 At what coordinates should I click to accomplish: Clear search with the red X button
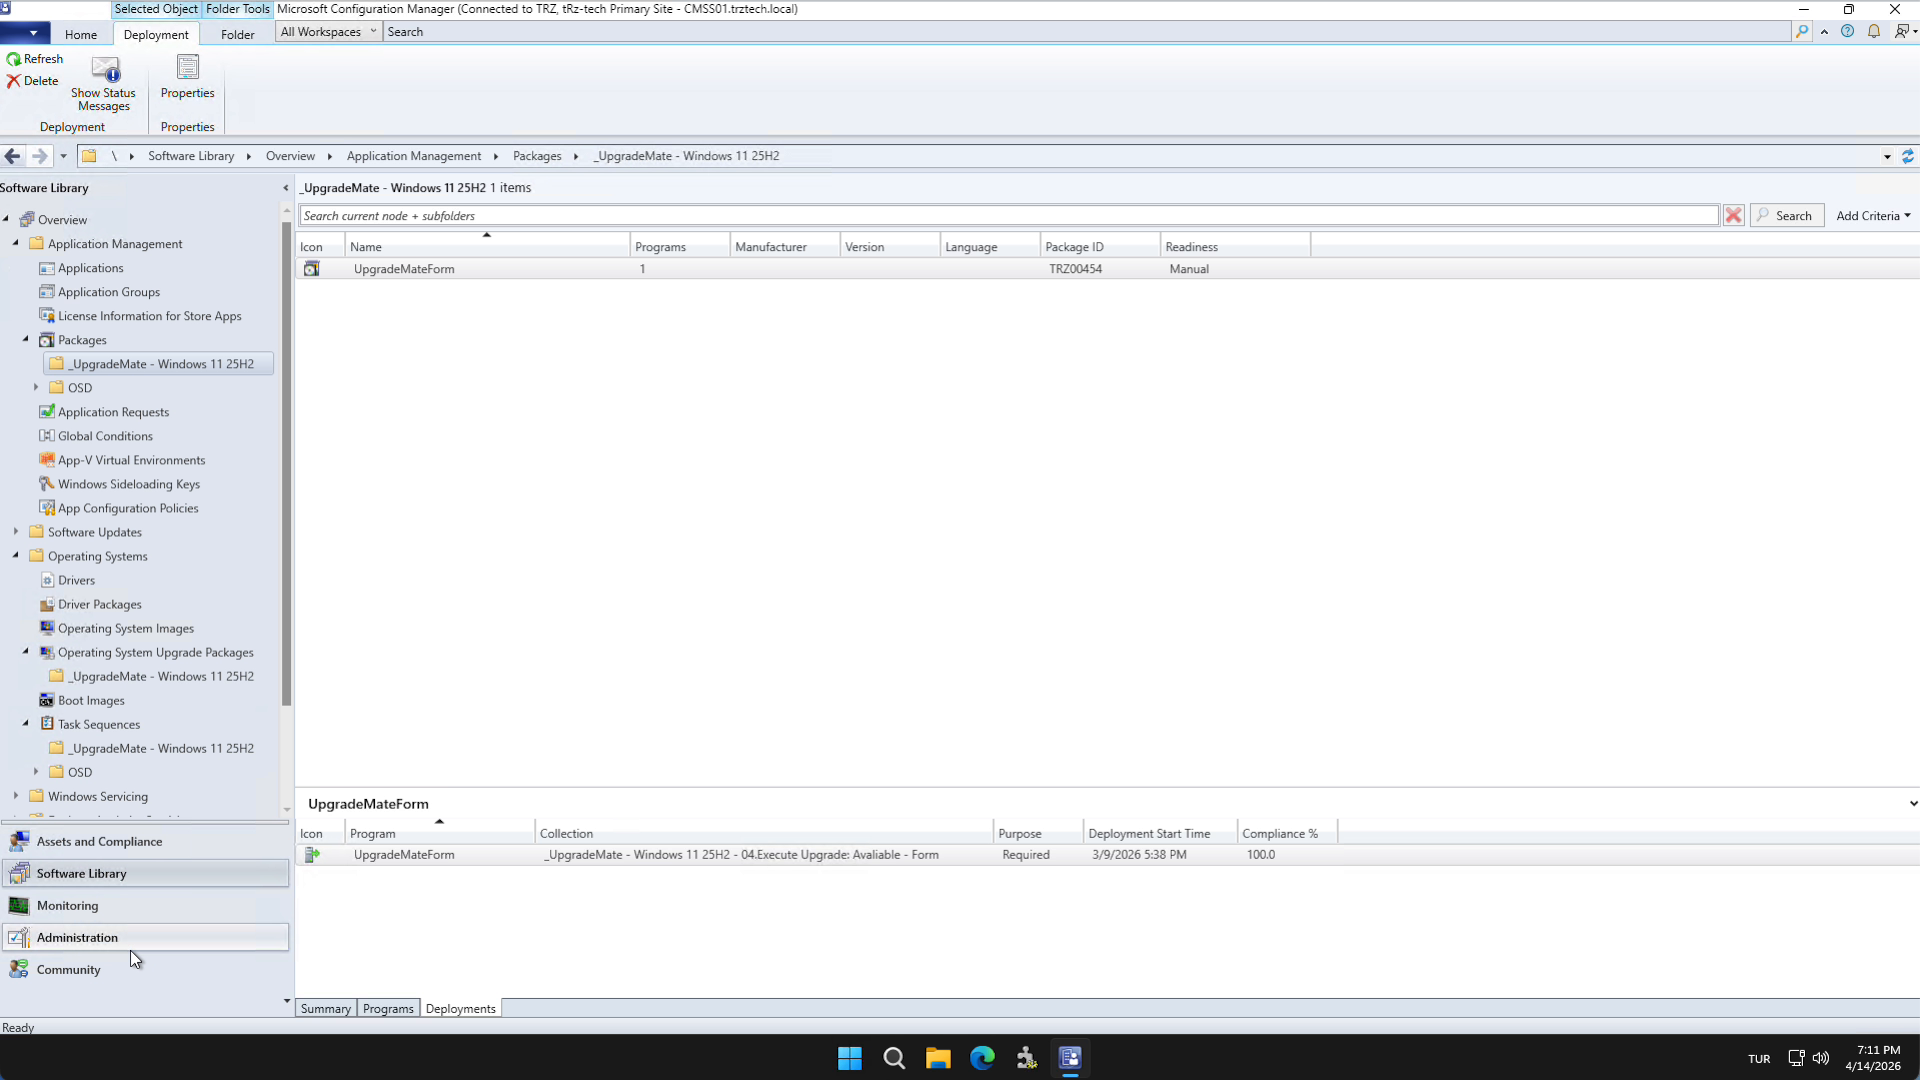click(x=1734, y=216)
